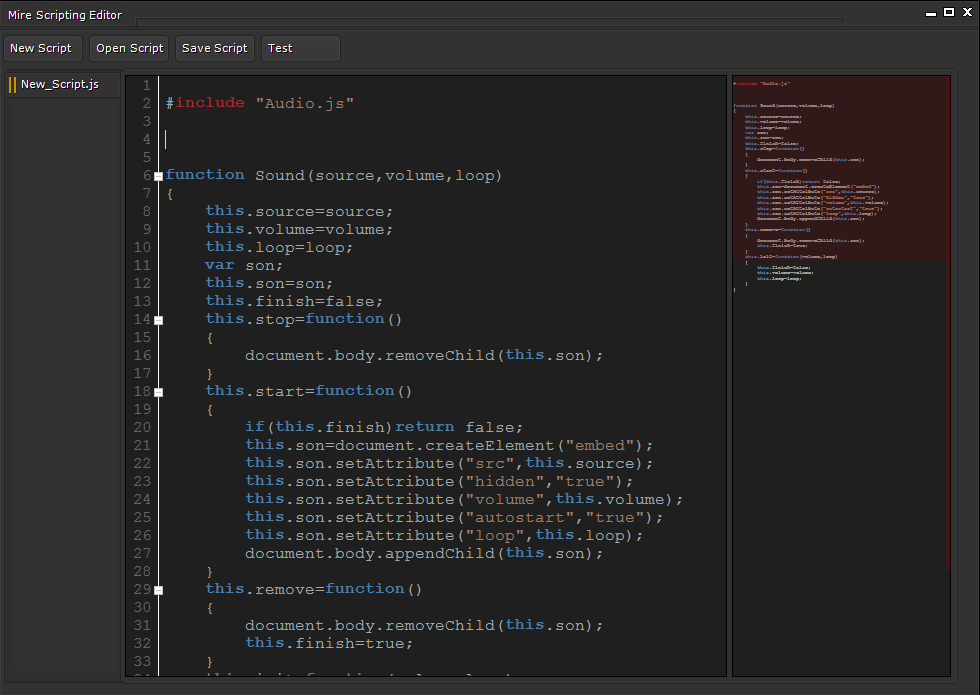Click the setAttribute("autostart","true") line
This screenshot has height=695, width=980.
tap(454, 518)
